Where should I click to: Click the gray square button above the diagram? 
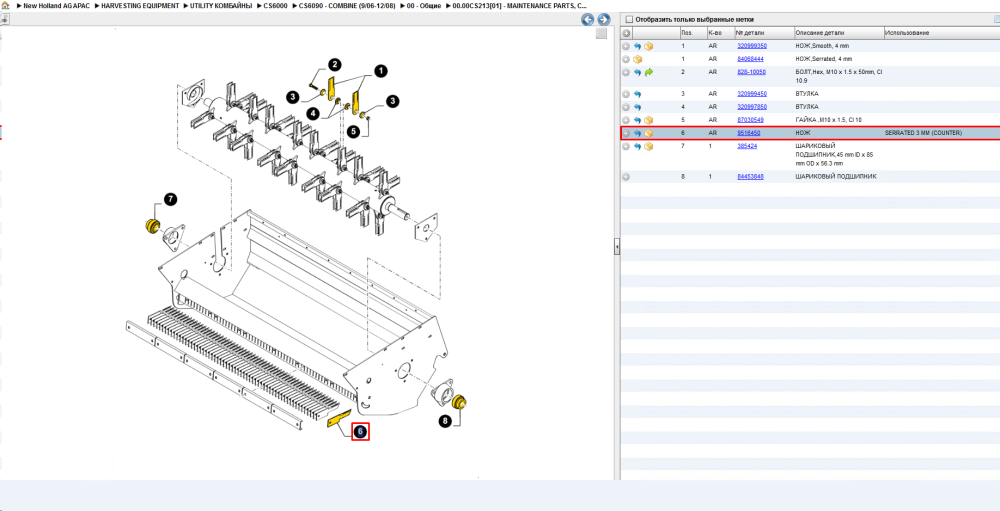point(601,34)
